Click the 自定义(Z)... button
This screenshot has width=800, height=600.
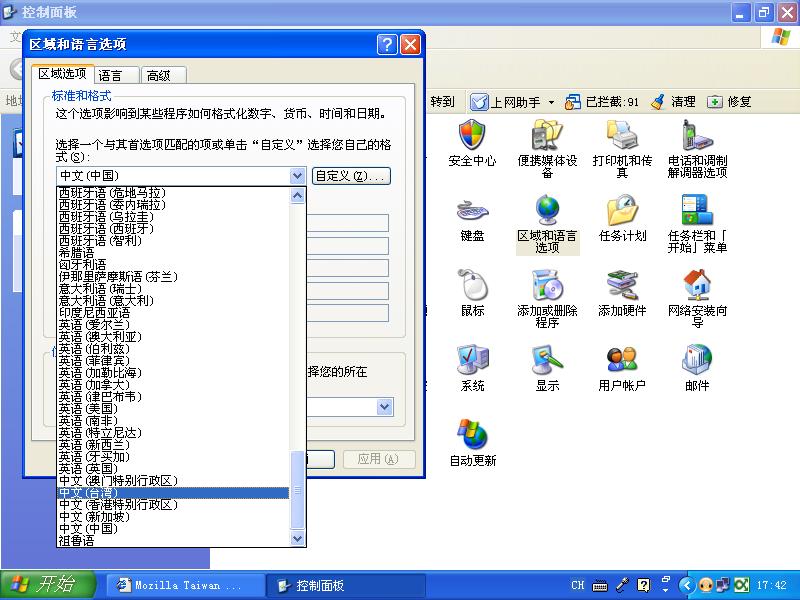pos(351,176)
